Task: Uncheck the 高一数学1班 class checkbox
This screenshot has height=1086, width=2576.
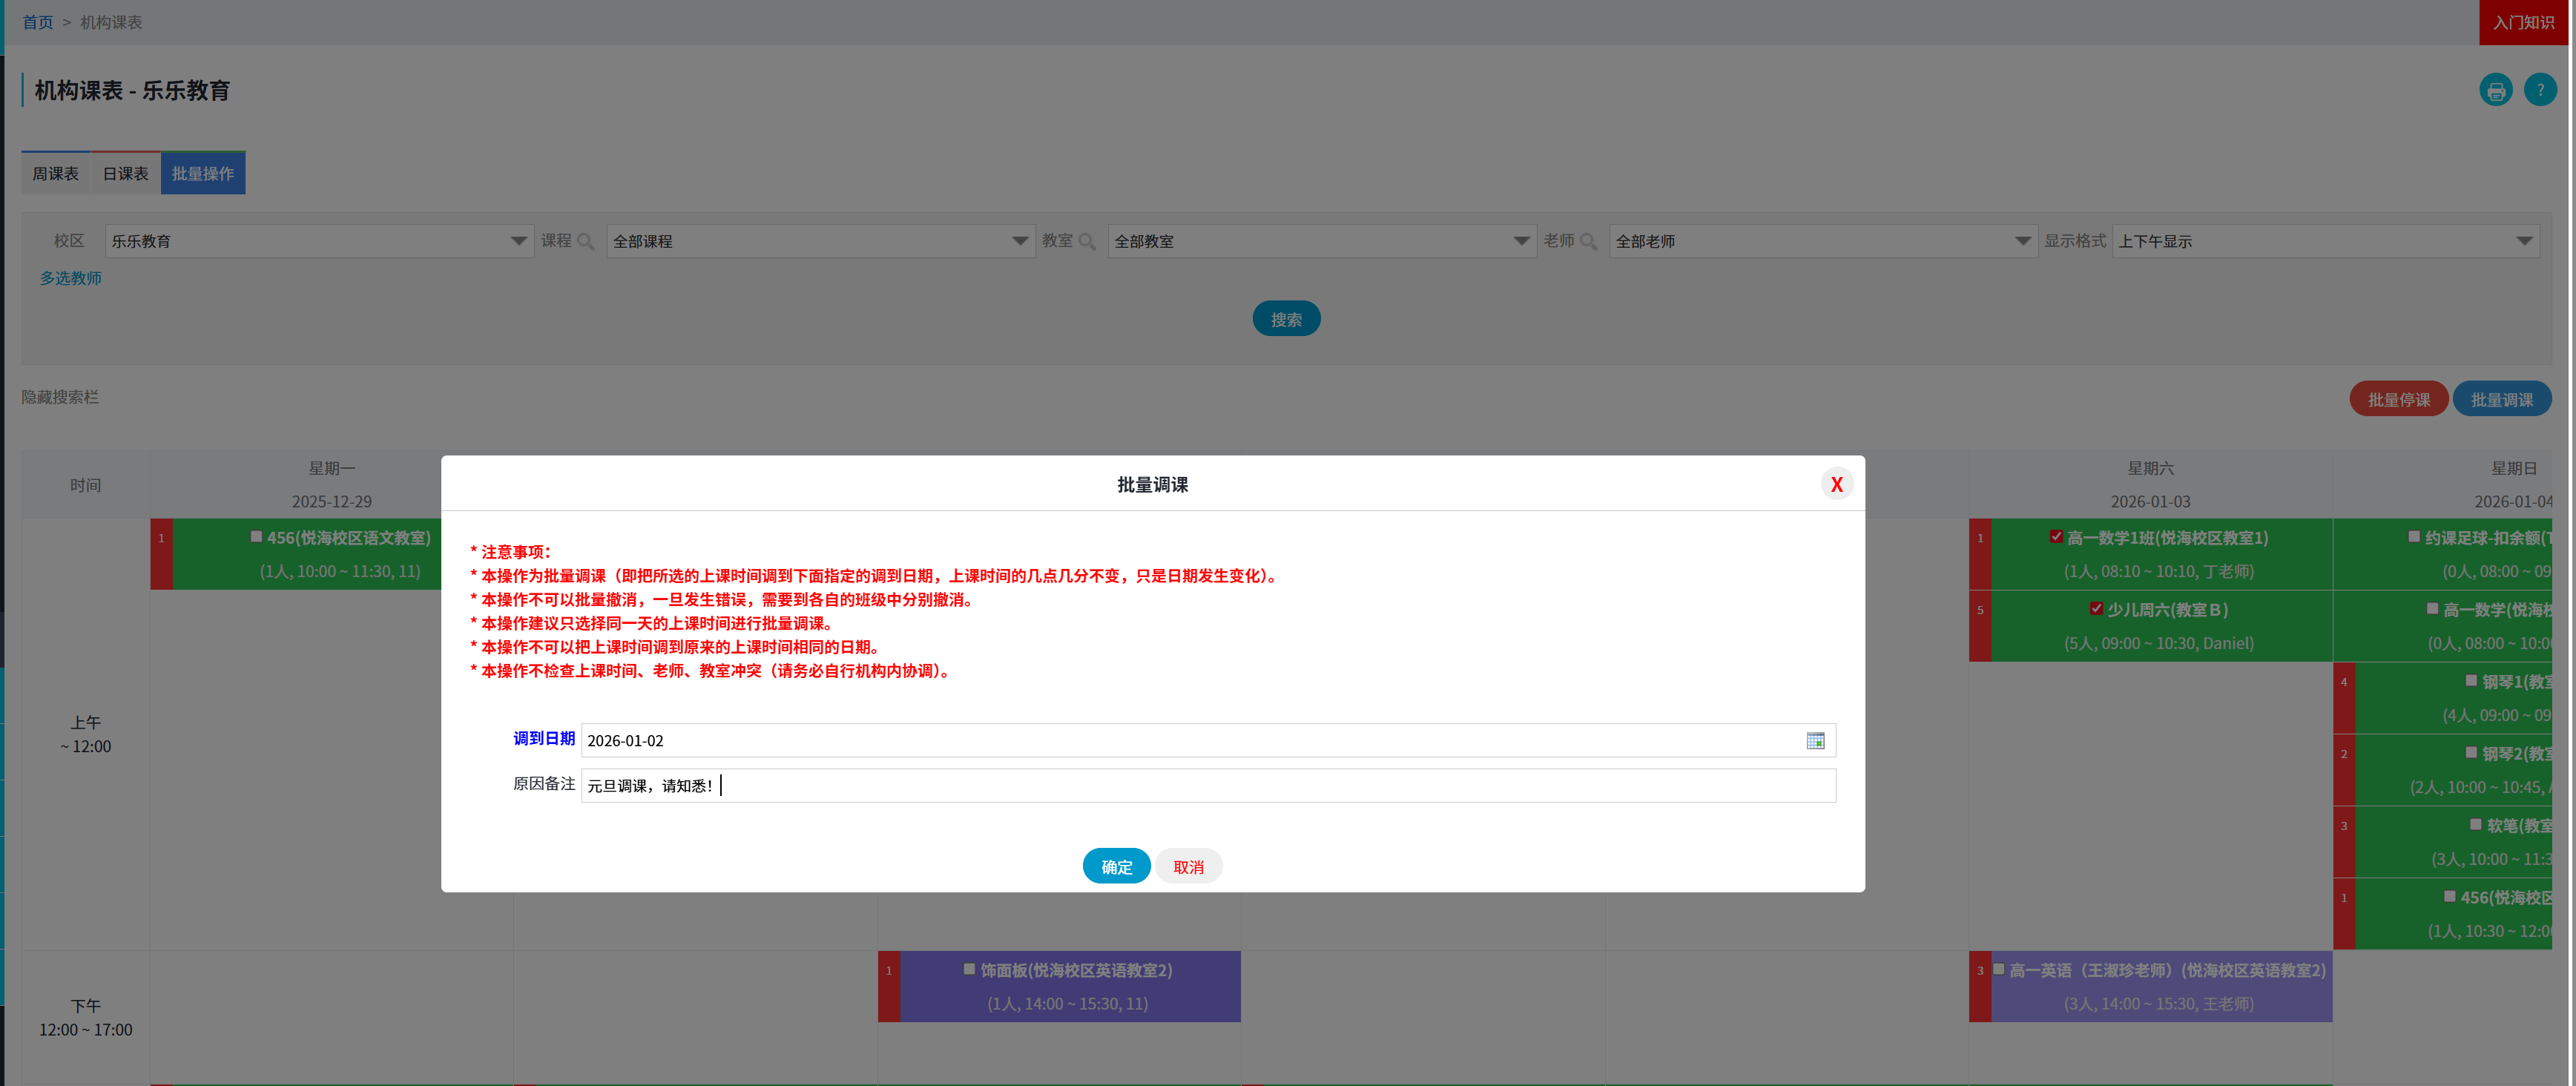Action: pos(2057,536)
